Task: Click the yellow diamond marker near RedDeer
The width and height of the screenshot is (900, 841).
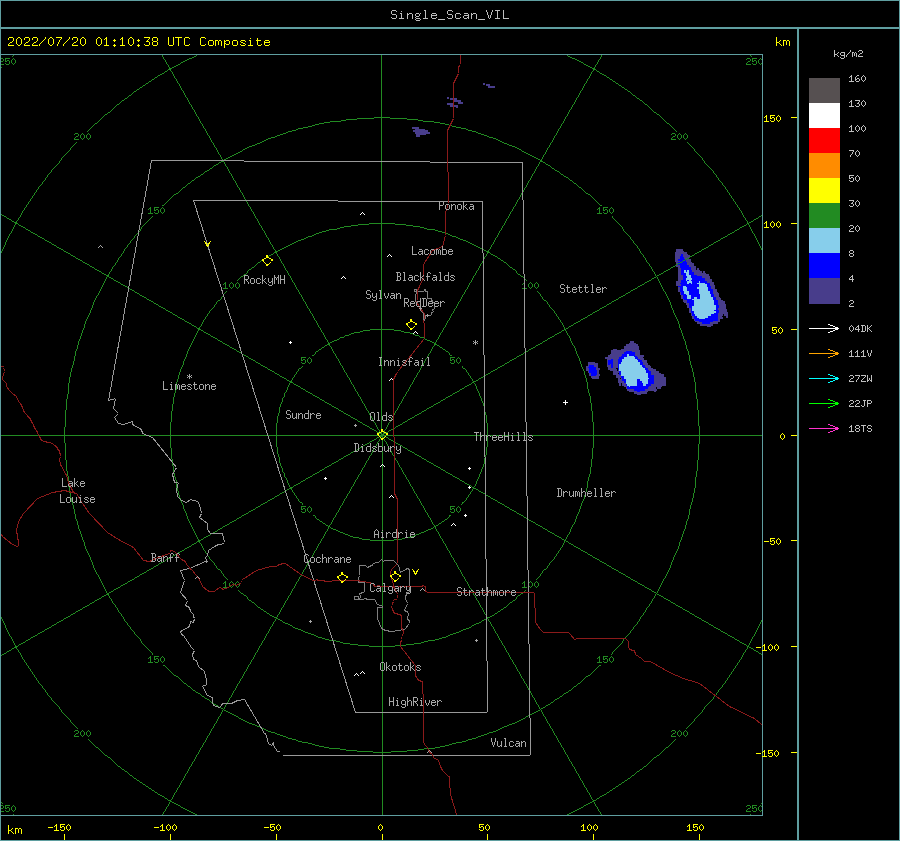Action: pyautogui.click(x=411, y=324)
